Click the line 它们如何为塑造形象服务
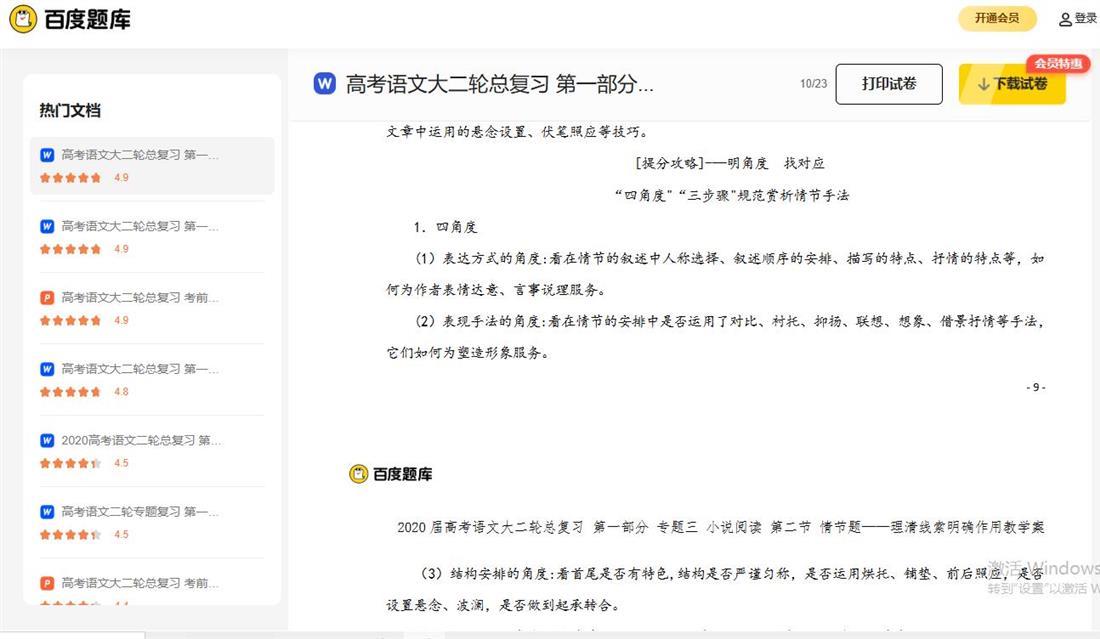Image resolution: width=1100 pixels, height=639 pixels. point(468,353)
